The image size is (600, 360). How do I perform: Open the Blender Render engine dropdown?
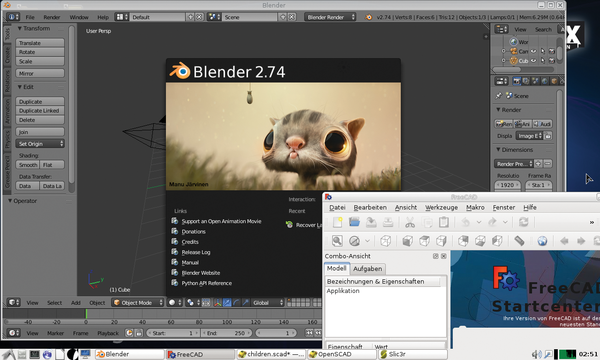click(330, 17)
